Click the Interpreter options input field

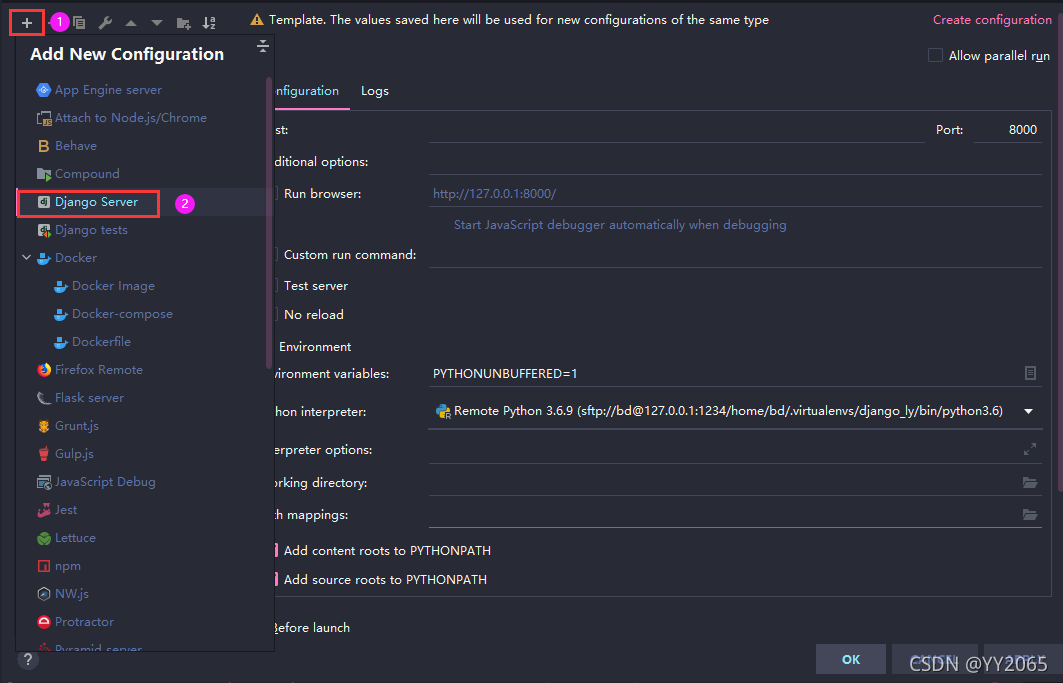(725, 450)
